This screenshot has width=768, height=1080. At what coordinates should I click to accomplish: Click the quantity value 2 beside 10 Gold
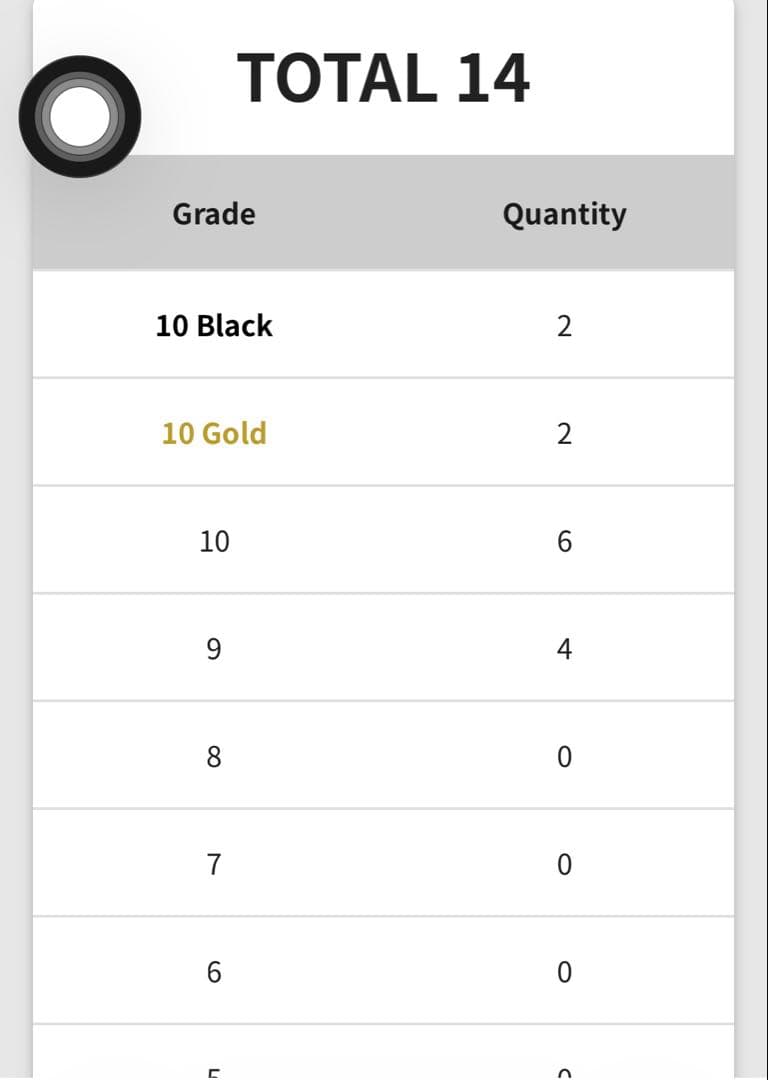click(565, 433)
